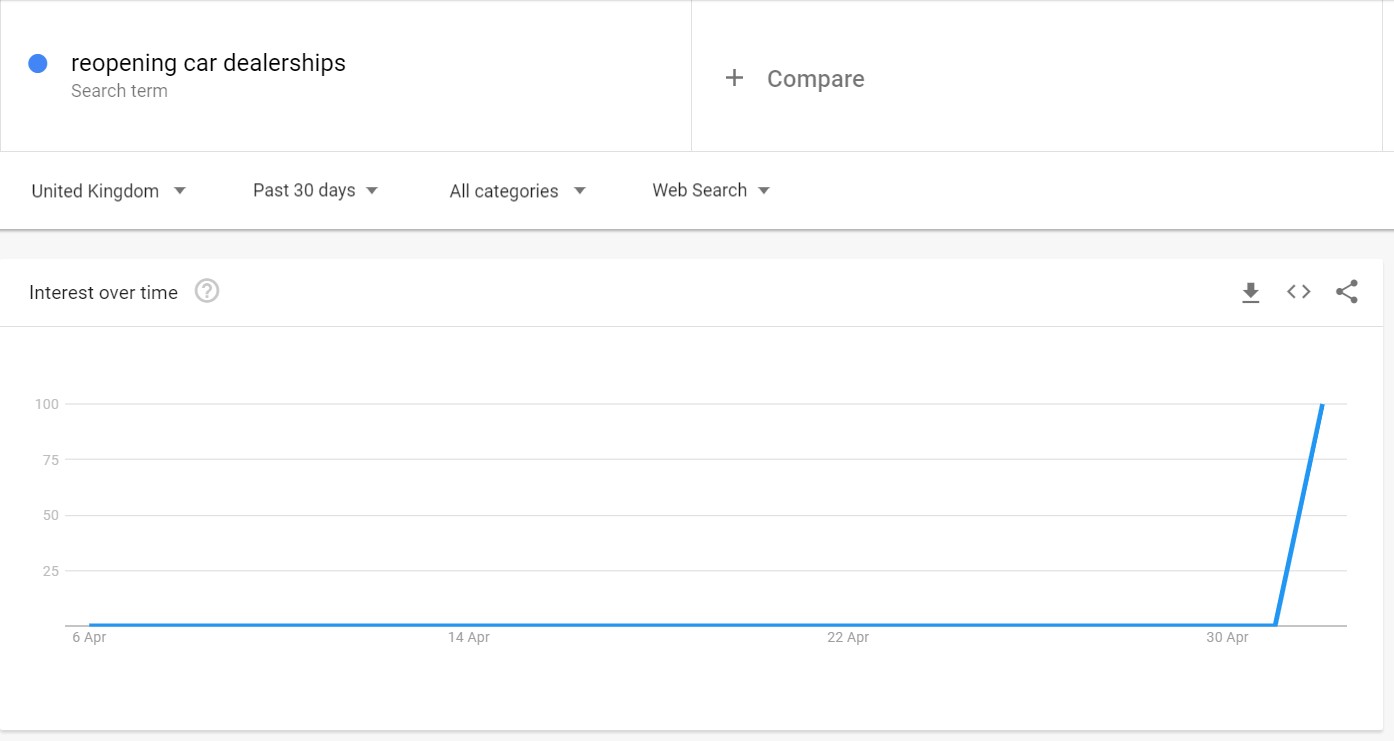Click the Search term label under the query

point(120,91)
